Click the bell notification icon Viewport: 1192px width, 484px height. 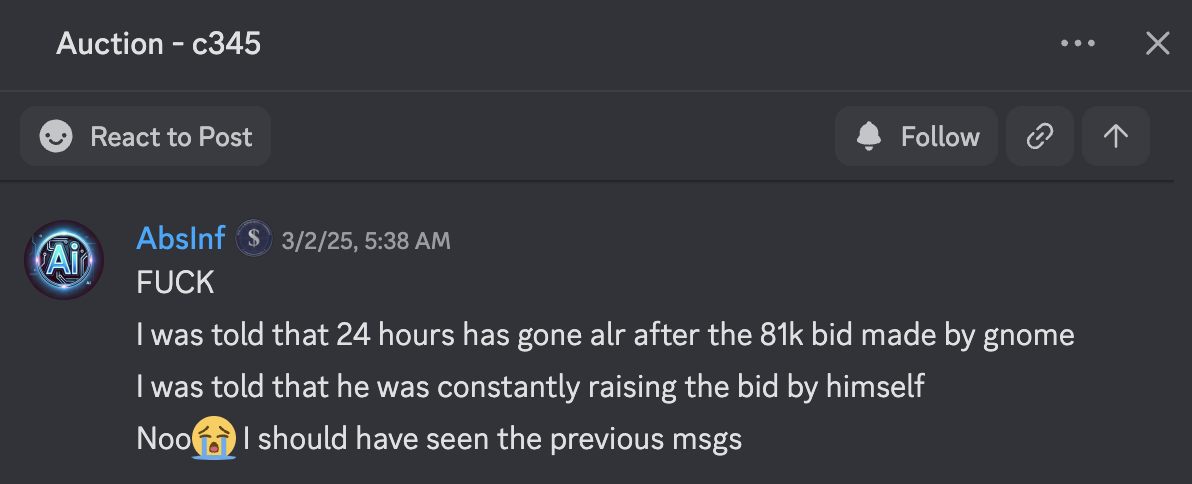[870, 137]
